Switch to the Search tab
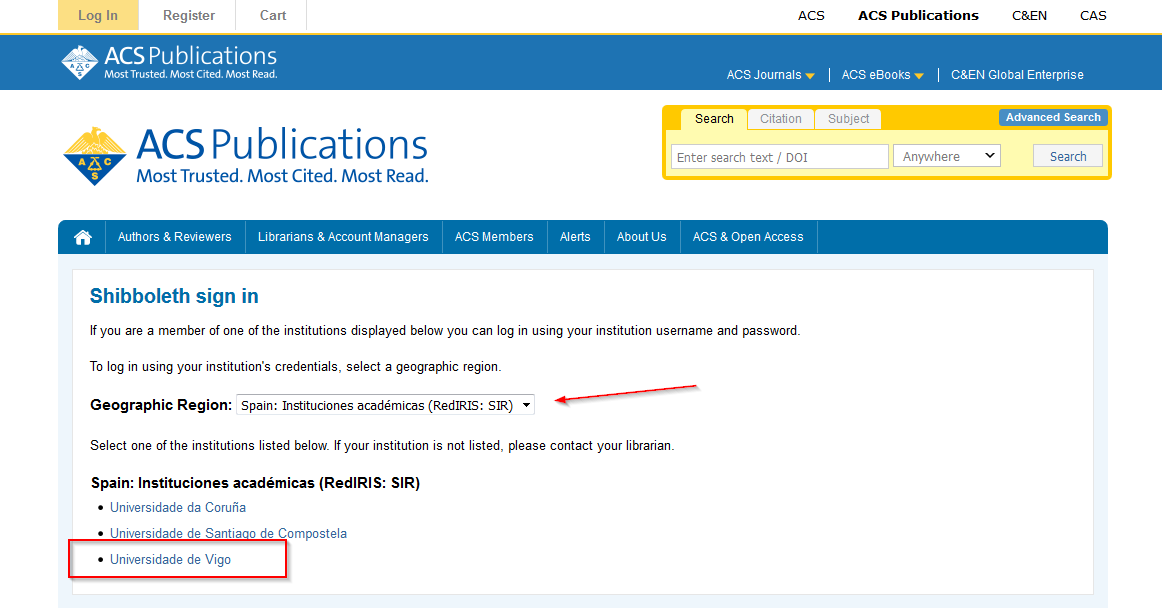 click(714, 119)
